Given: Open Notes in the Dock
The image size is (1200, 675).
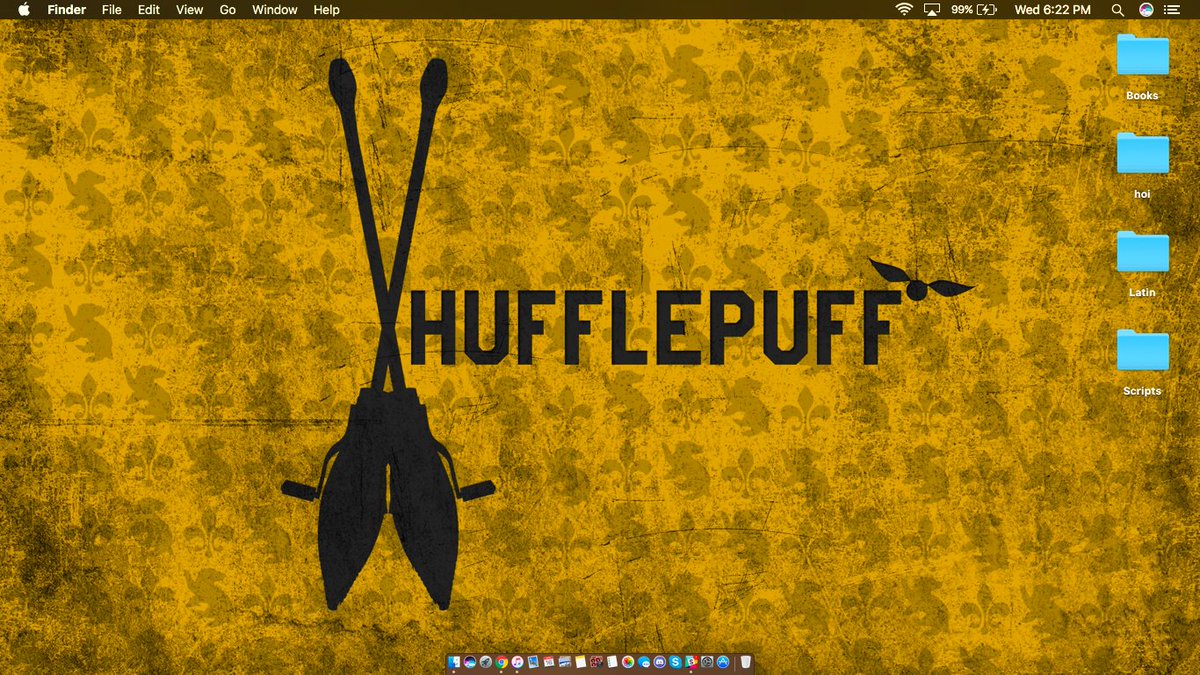Looking at the screenshot, I should 580,662.
